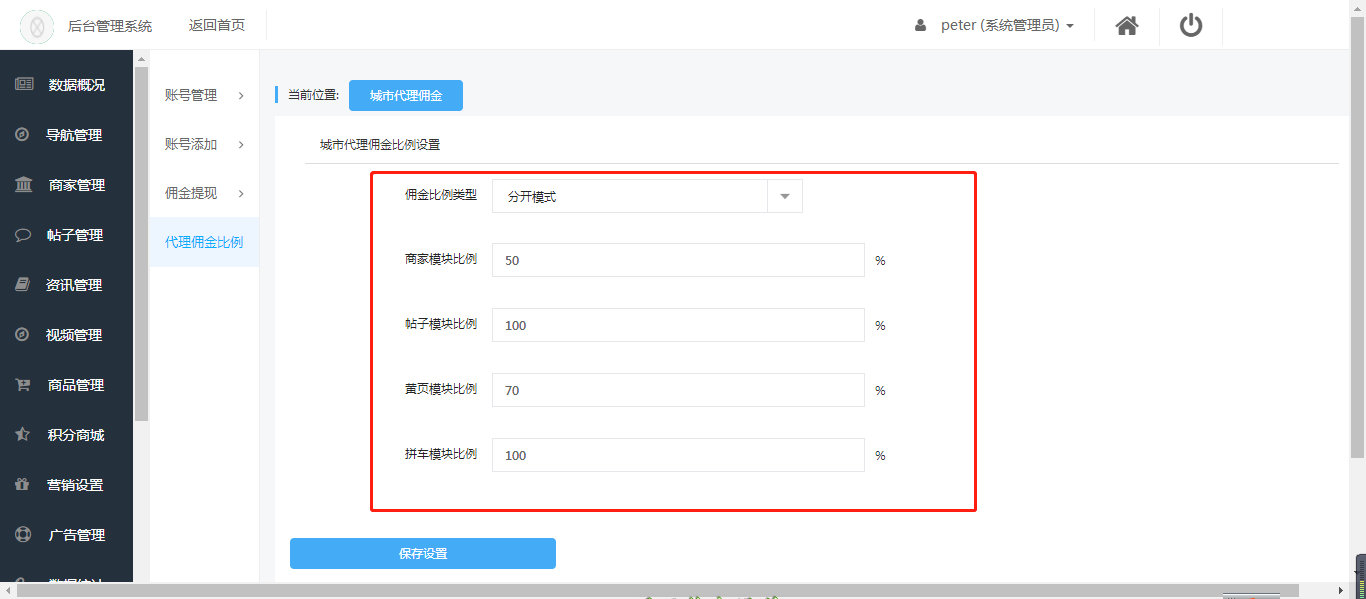Click the 积分商城 star icon
The width and height of the screenshot is (1366, 599).
22,434
